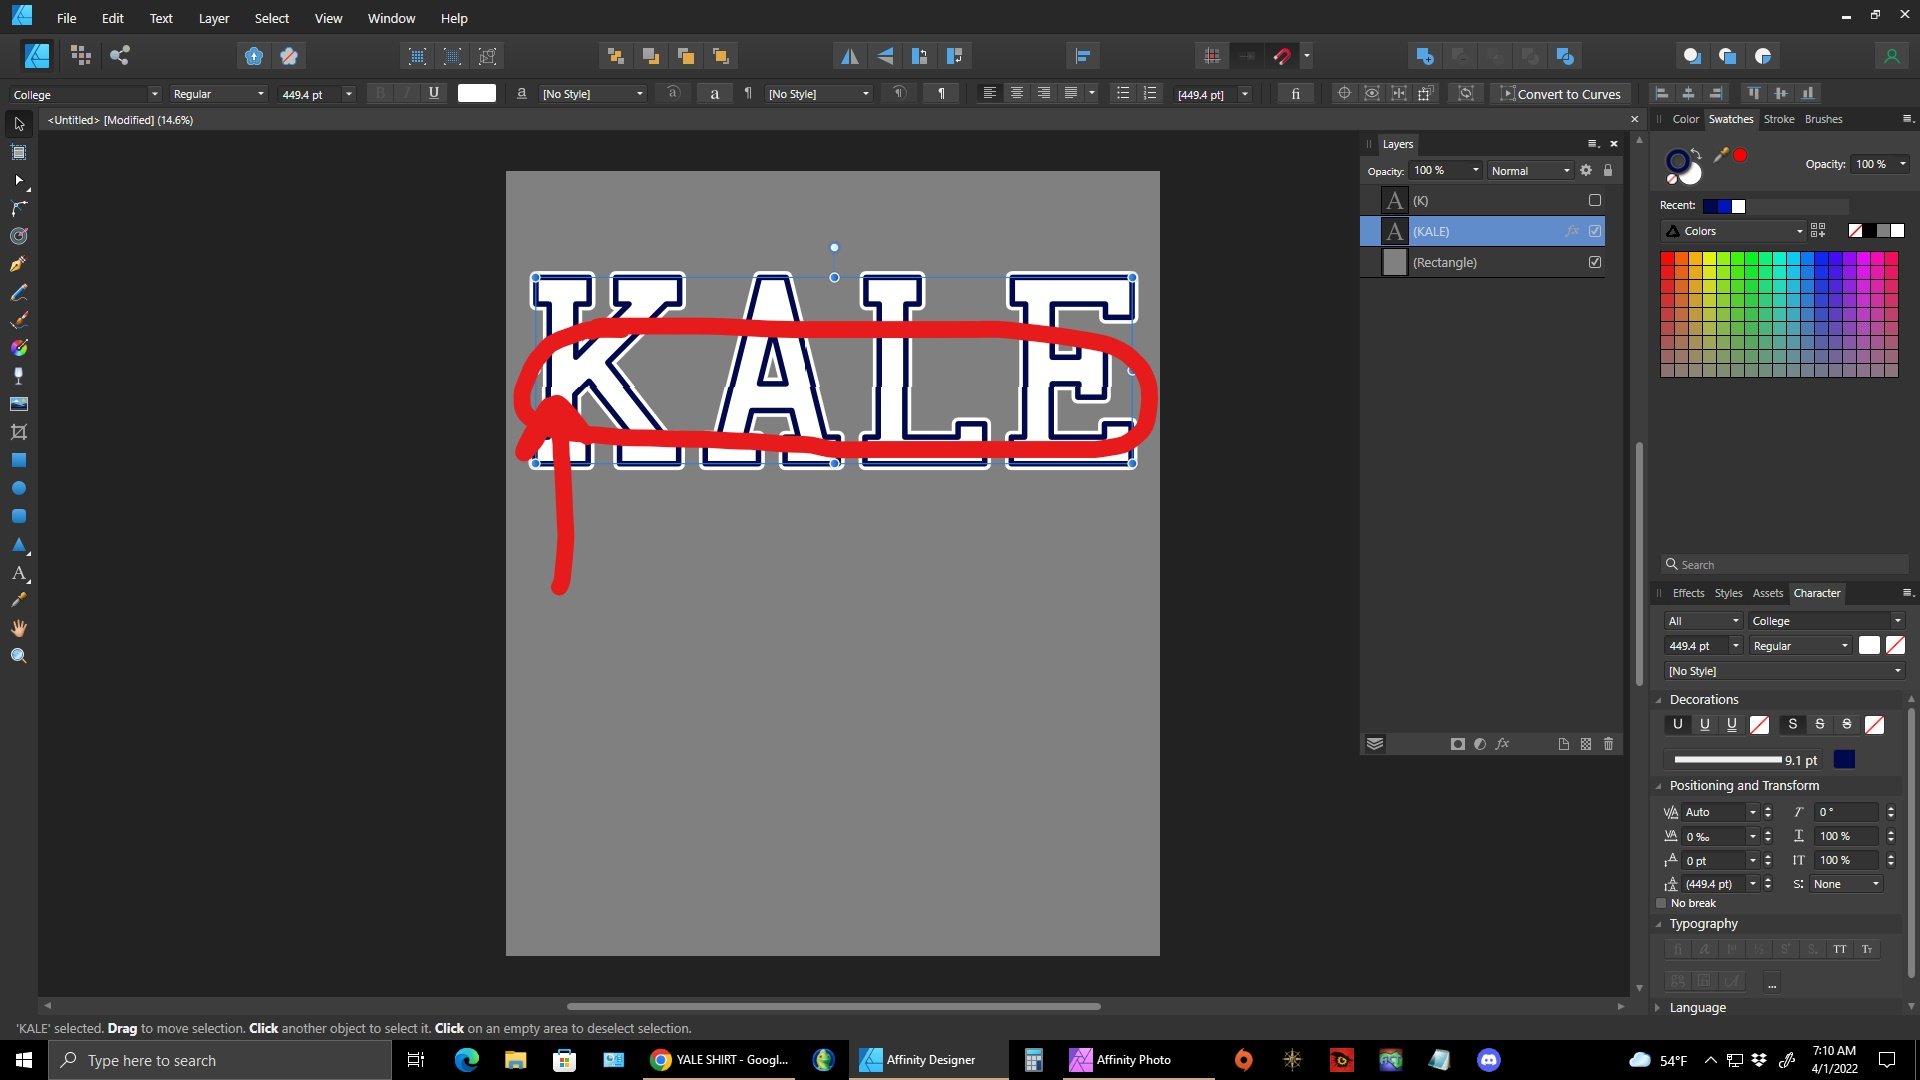Select the Move tool
The height and width of the screenshot is (1080, 1920).
pyautogui.click(x=19, y=124)
